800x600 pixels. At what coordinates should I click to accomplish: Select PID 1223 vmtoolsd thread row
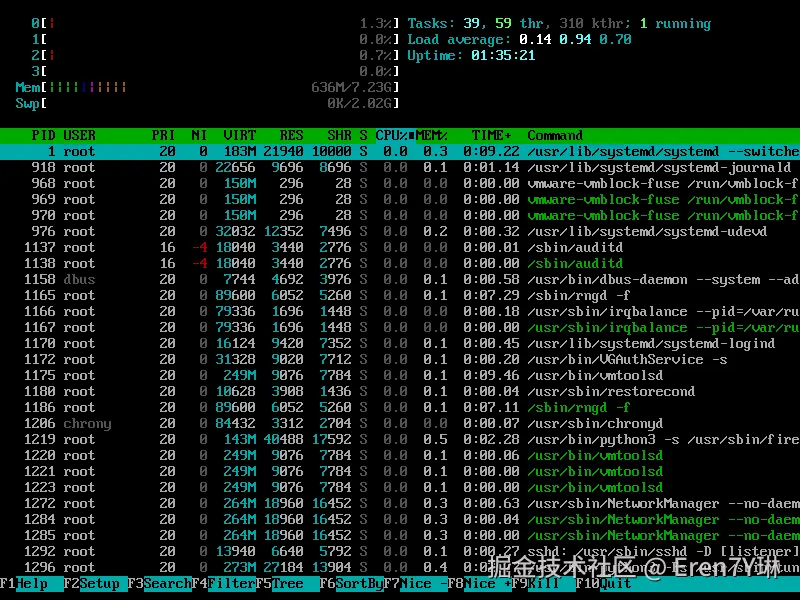(x=400, y=487)
